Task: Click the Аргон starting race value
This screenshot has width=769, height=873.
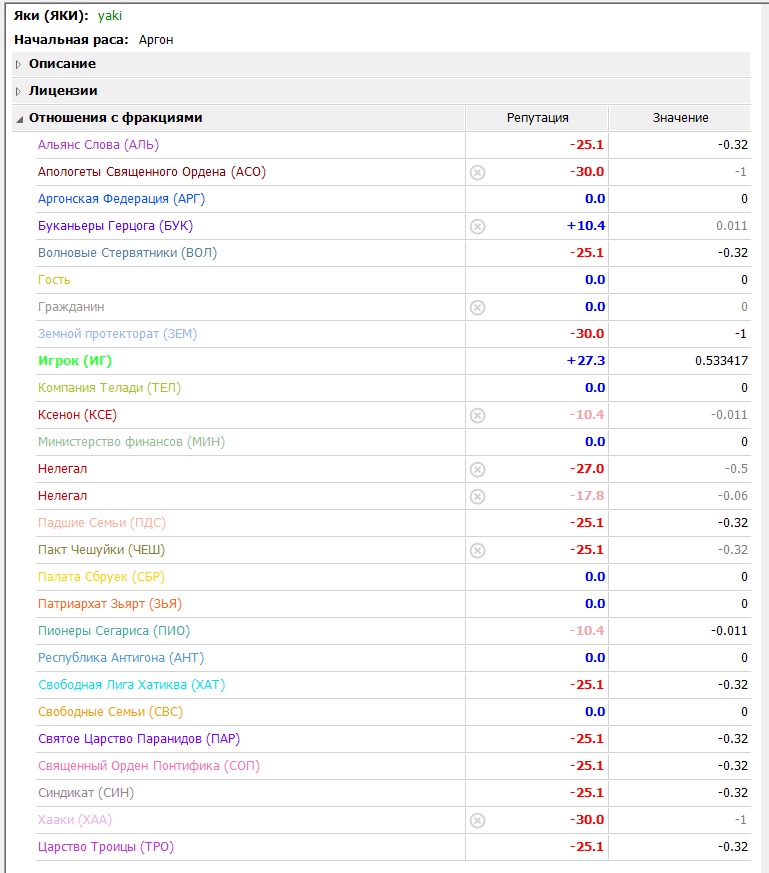Action: (x=156, y=40)
